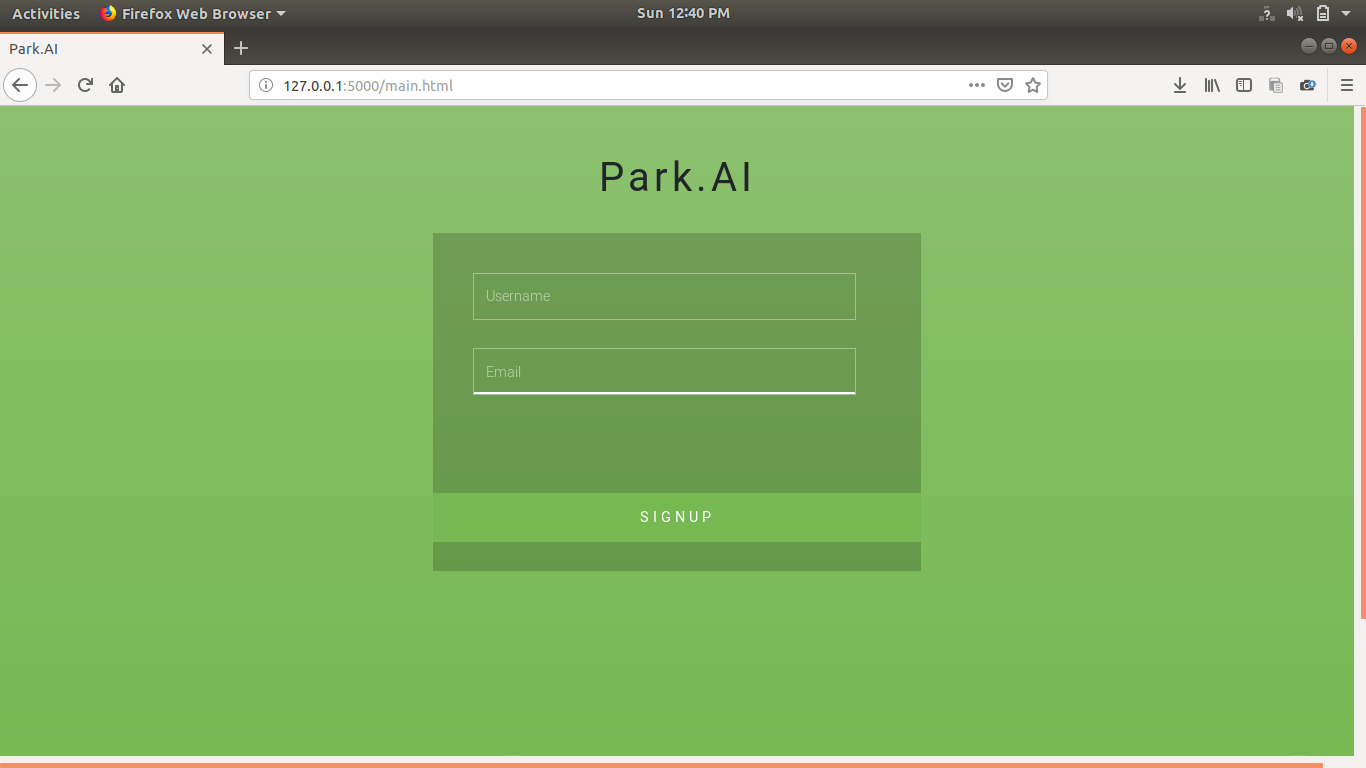Open the Activities overview
Screen dimensions: 1366x768
point(46,13)
